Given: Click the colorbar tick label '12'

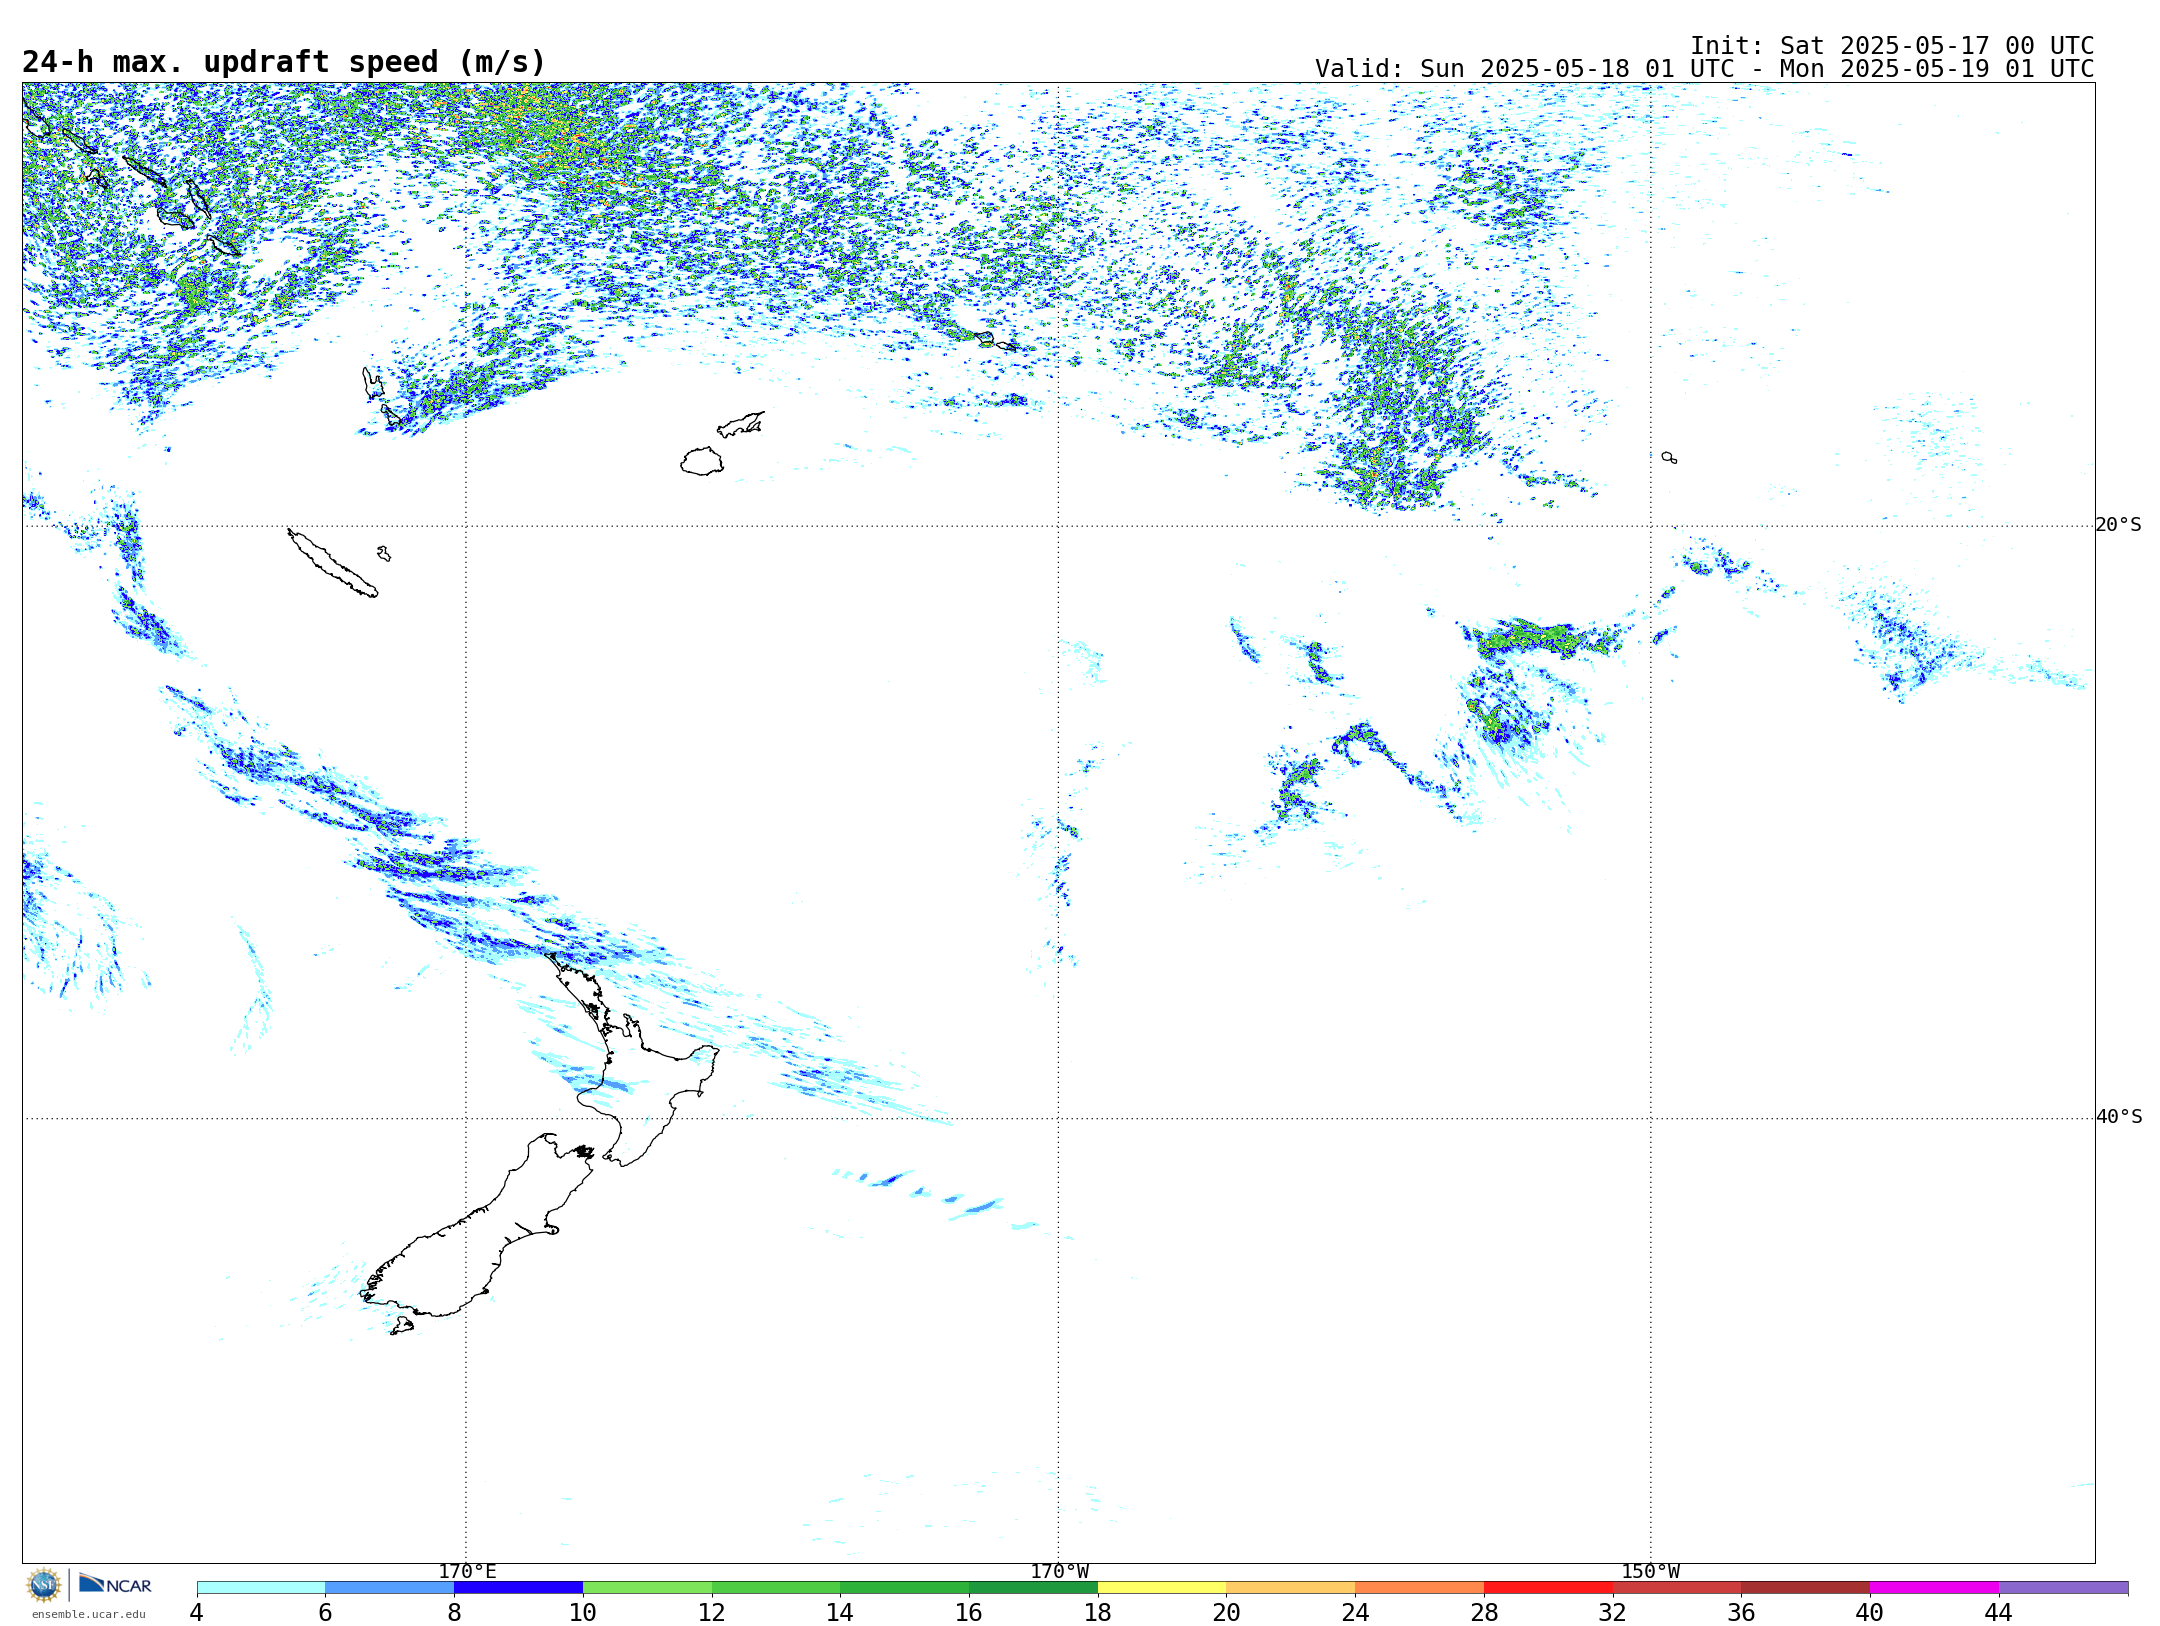Looking at the screenshot, I should (x=712, y=1612).
